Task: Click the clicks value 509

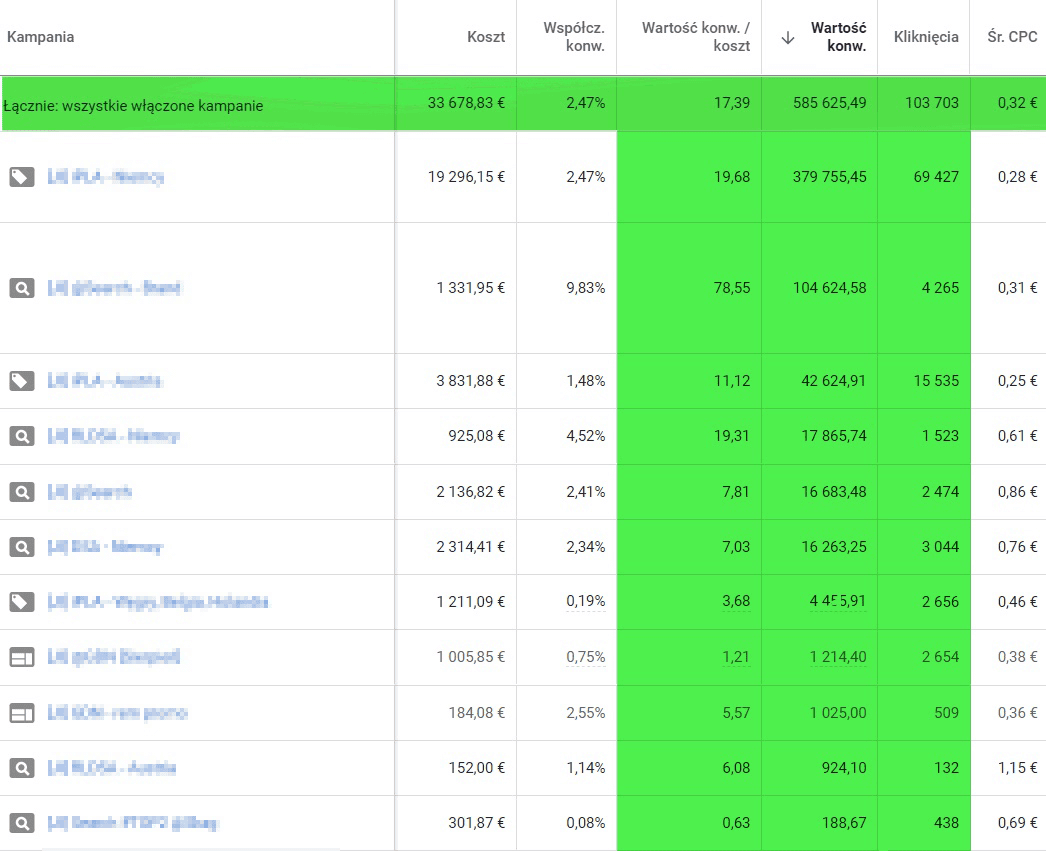Action: tap(946, 713)
